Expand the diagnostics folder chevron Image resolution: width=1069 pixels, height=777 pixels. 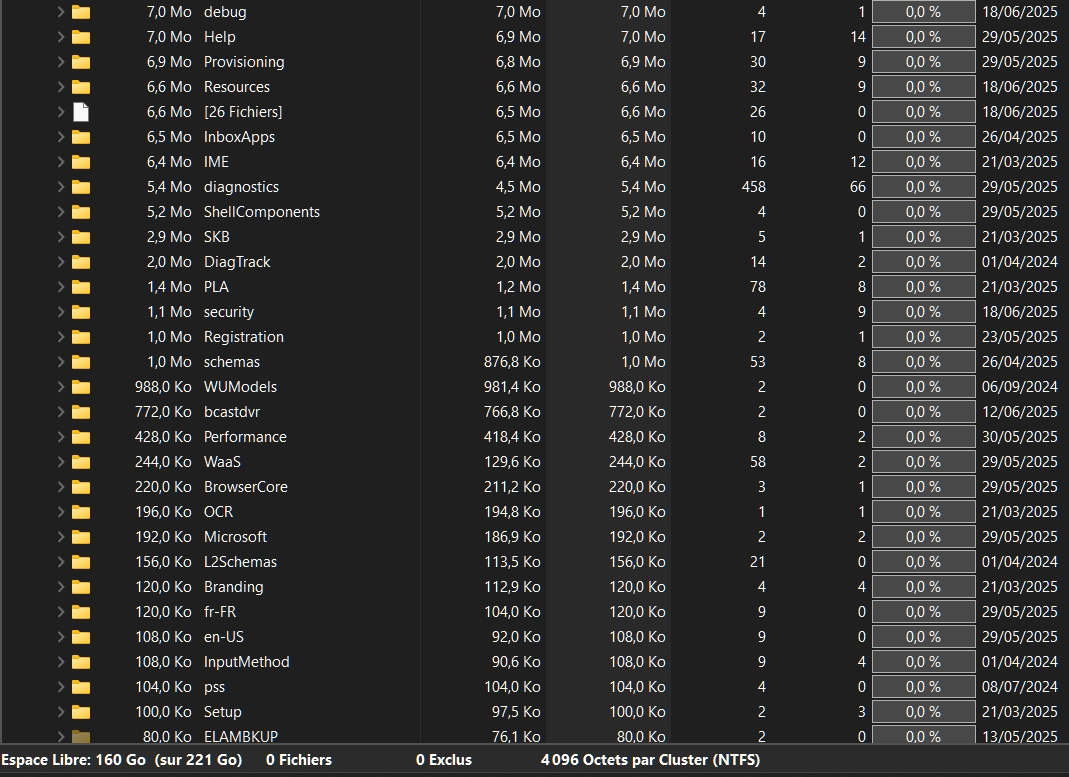pos(61,187)
